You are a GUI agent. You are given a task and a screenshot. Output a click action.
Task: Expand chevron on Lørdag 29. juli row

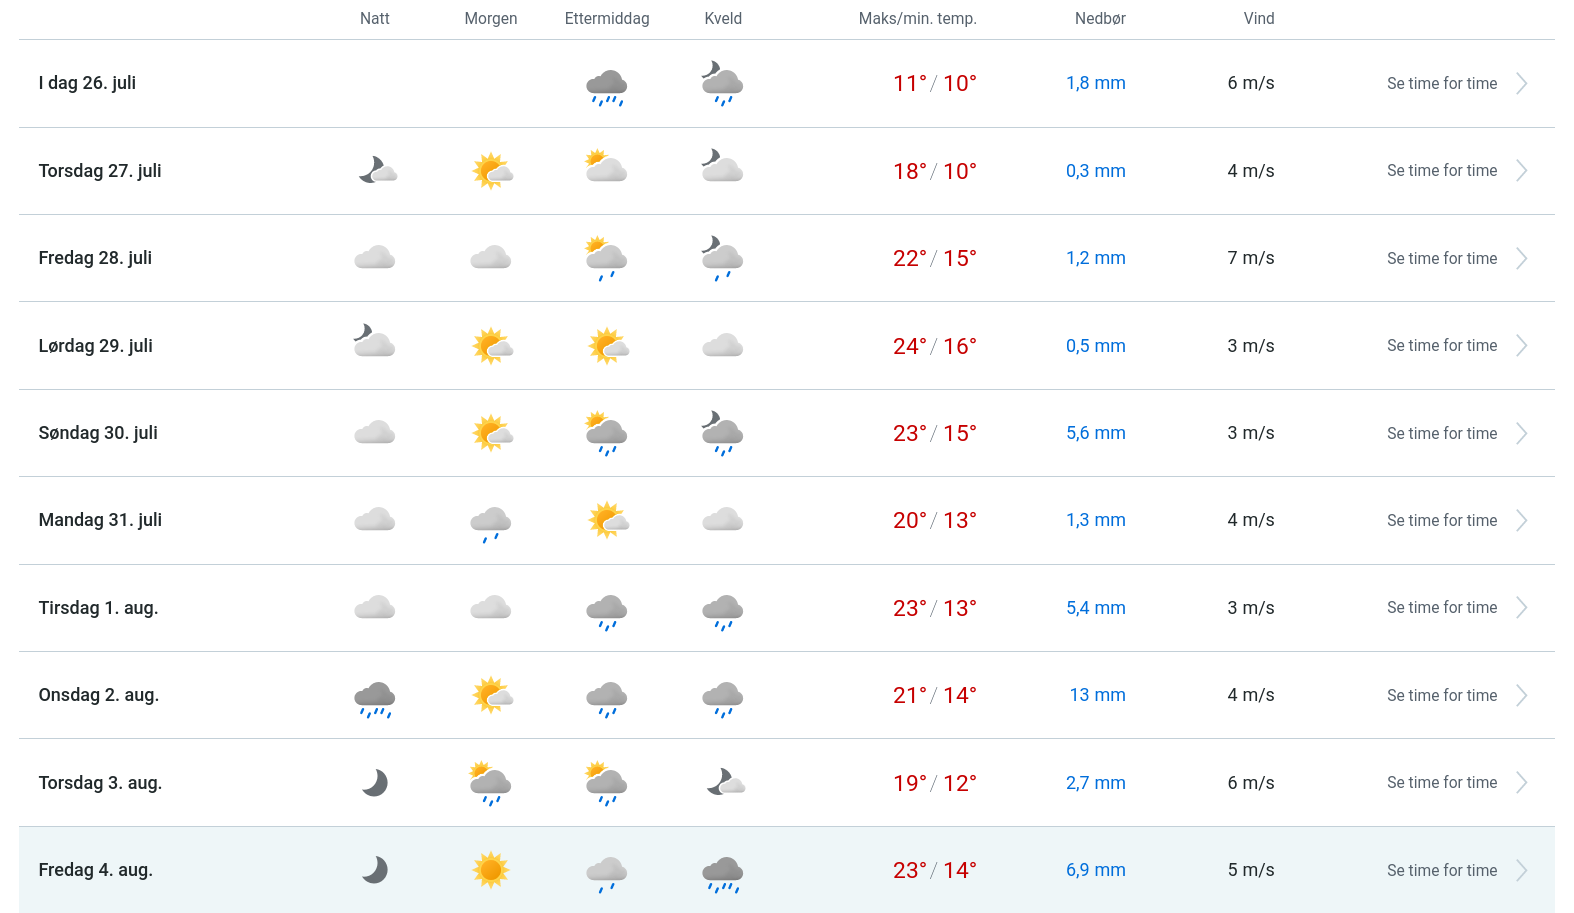click(x=1521, y=346)
